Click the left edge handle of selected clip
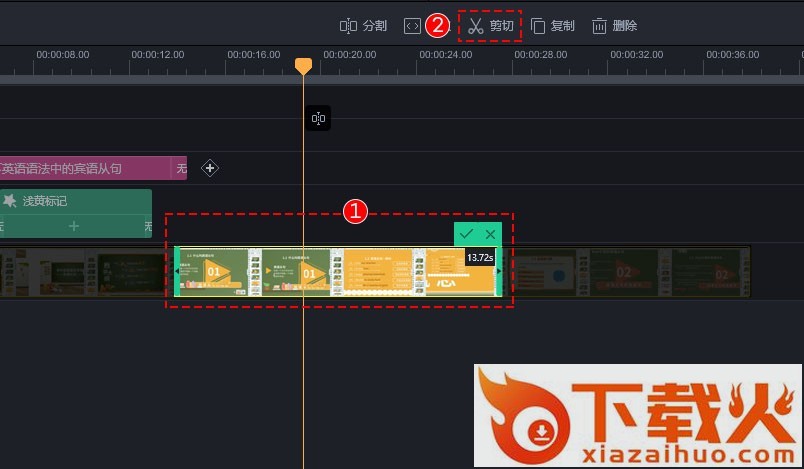Screen dimensions: 804x469 coord(177,272)
